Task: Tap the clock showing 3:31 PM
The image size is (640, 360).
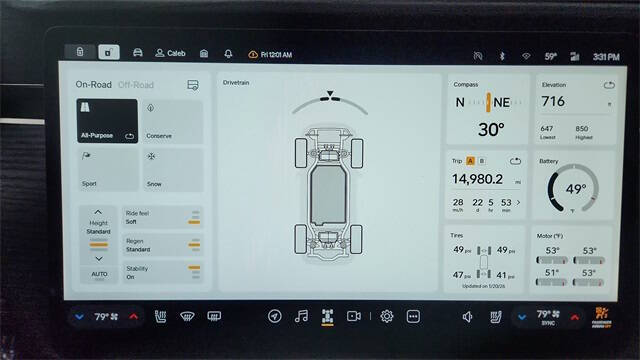Action: click(606, 57)
